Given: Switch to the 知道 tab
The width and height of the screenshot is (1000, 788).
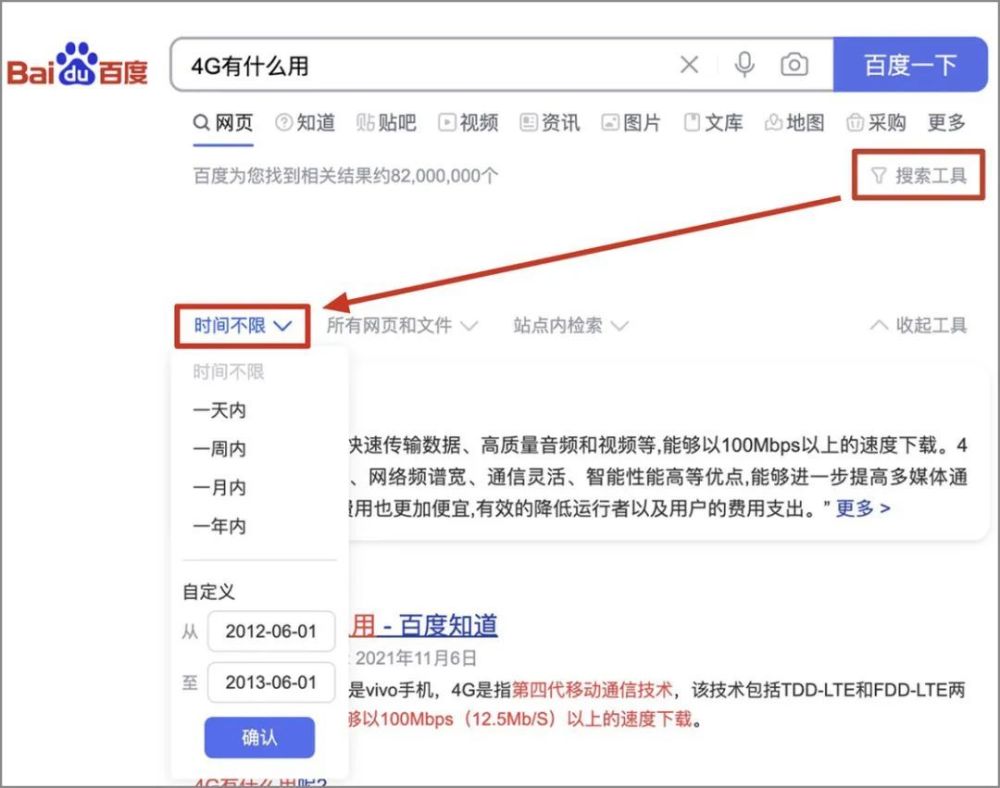Looking at the screenshot, I should coord(305,122).
